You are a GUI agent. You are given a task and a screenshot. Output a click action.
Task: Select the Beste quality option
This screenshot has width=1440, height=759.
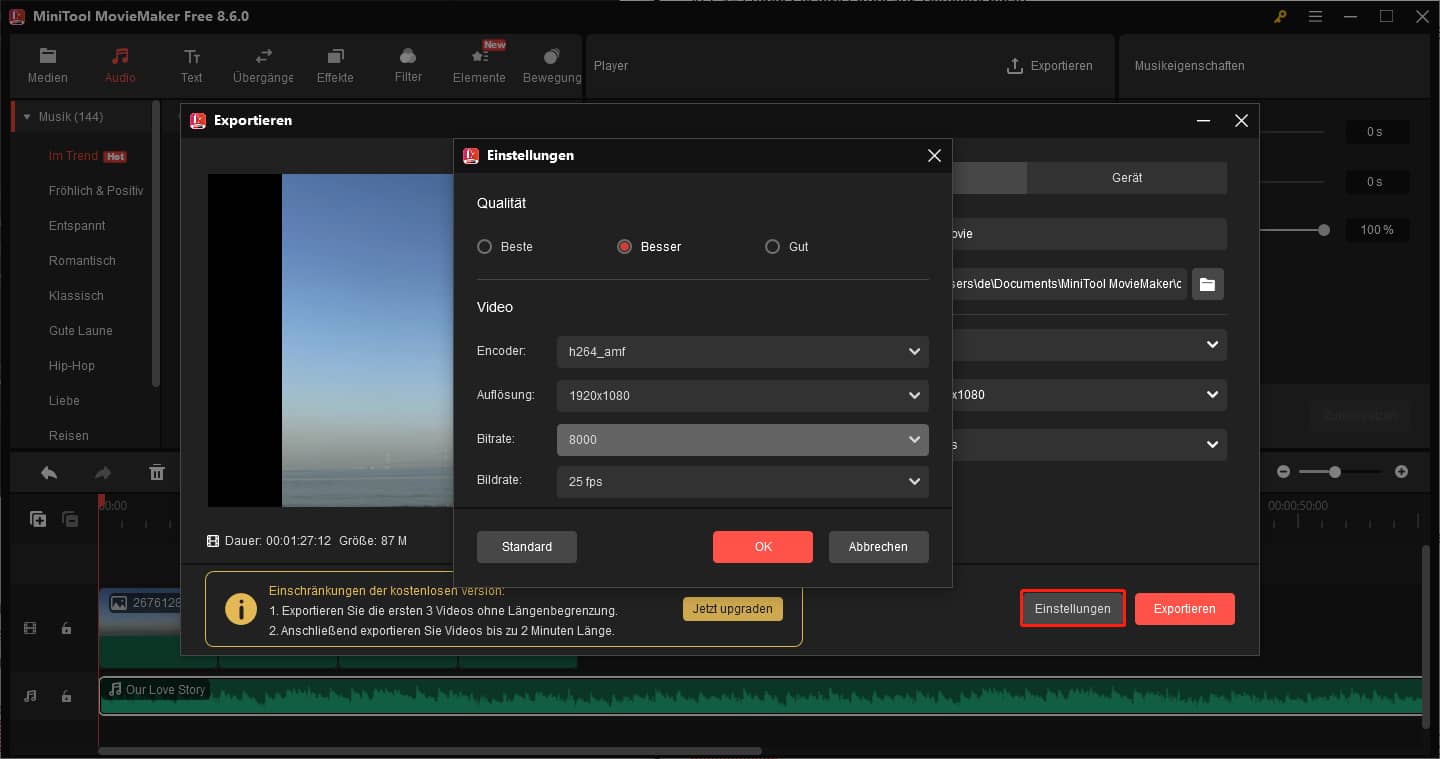click(x=484, y=246)
